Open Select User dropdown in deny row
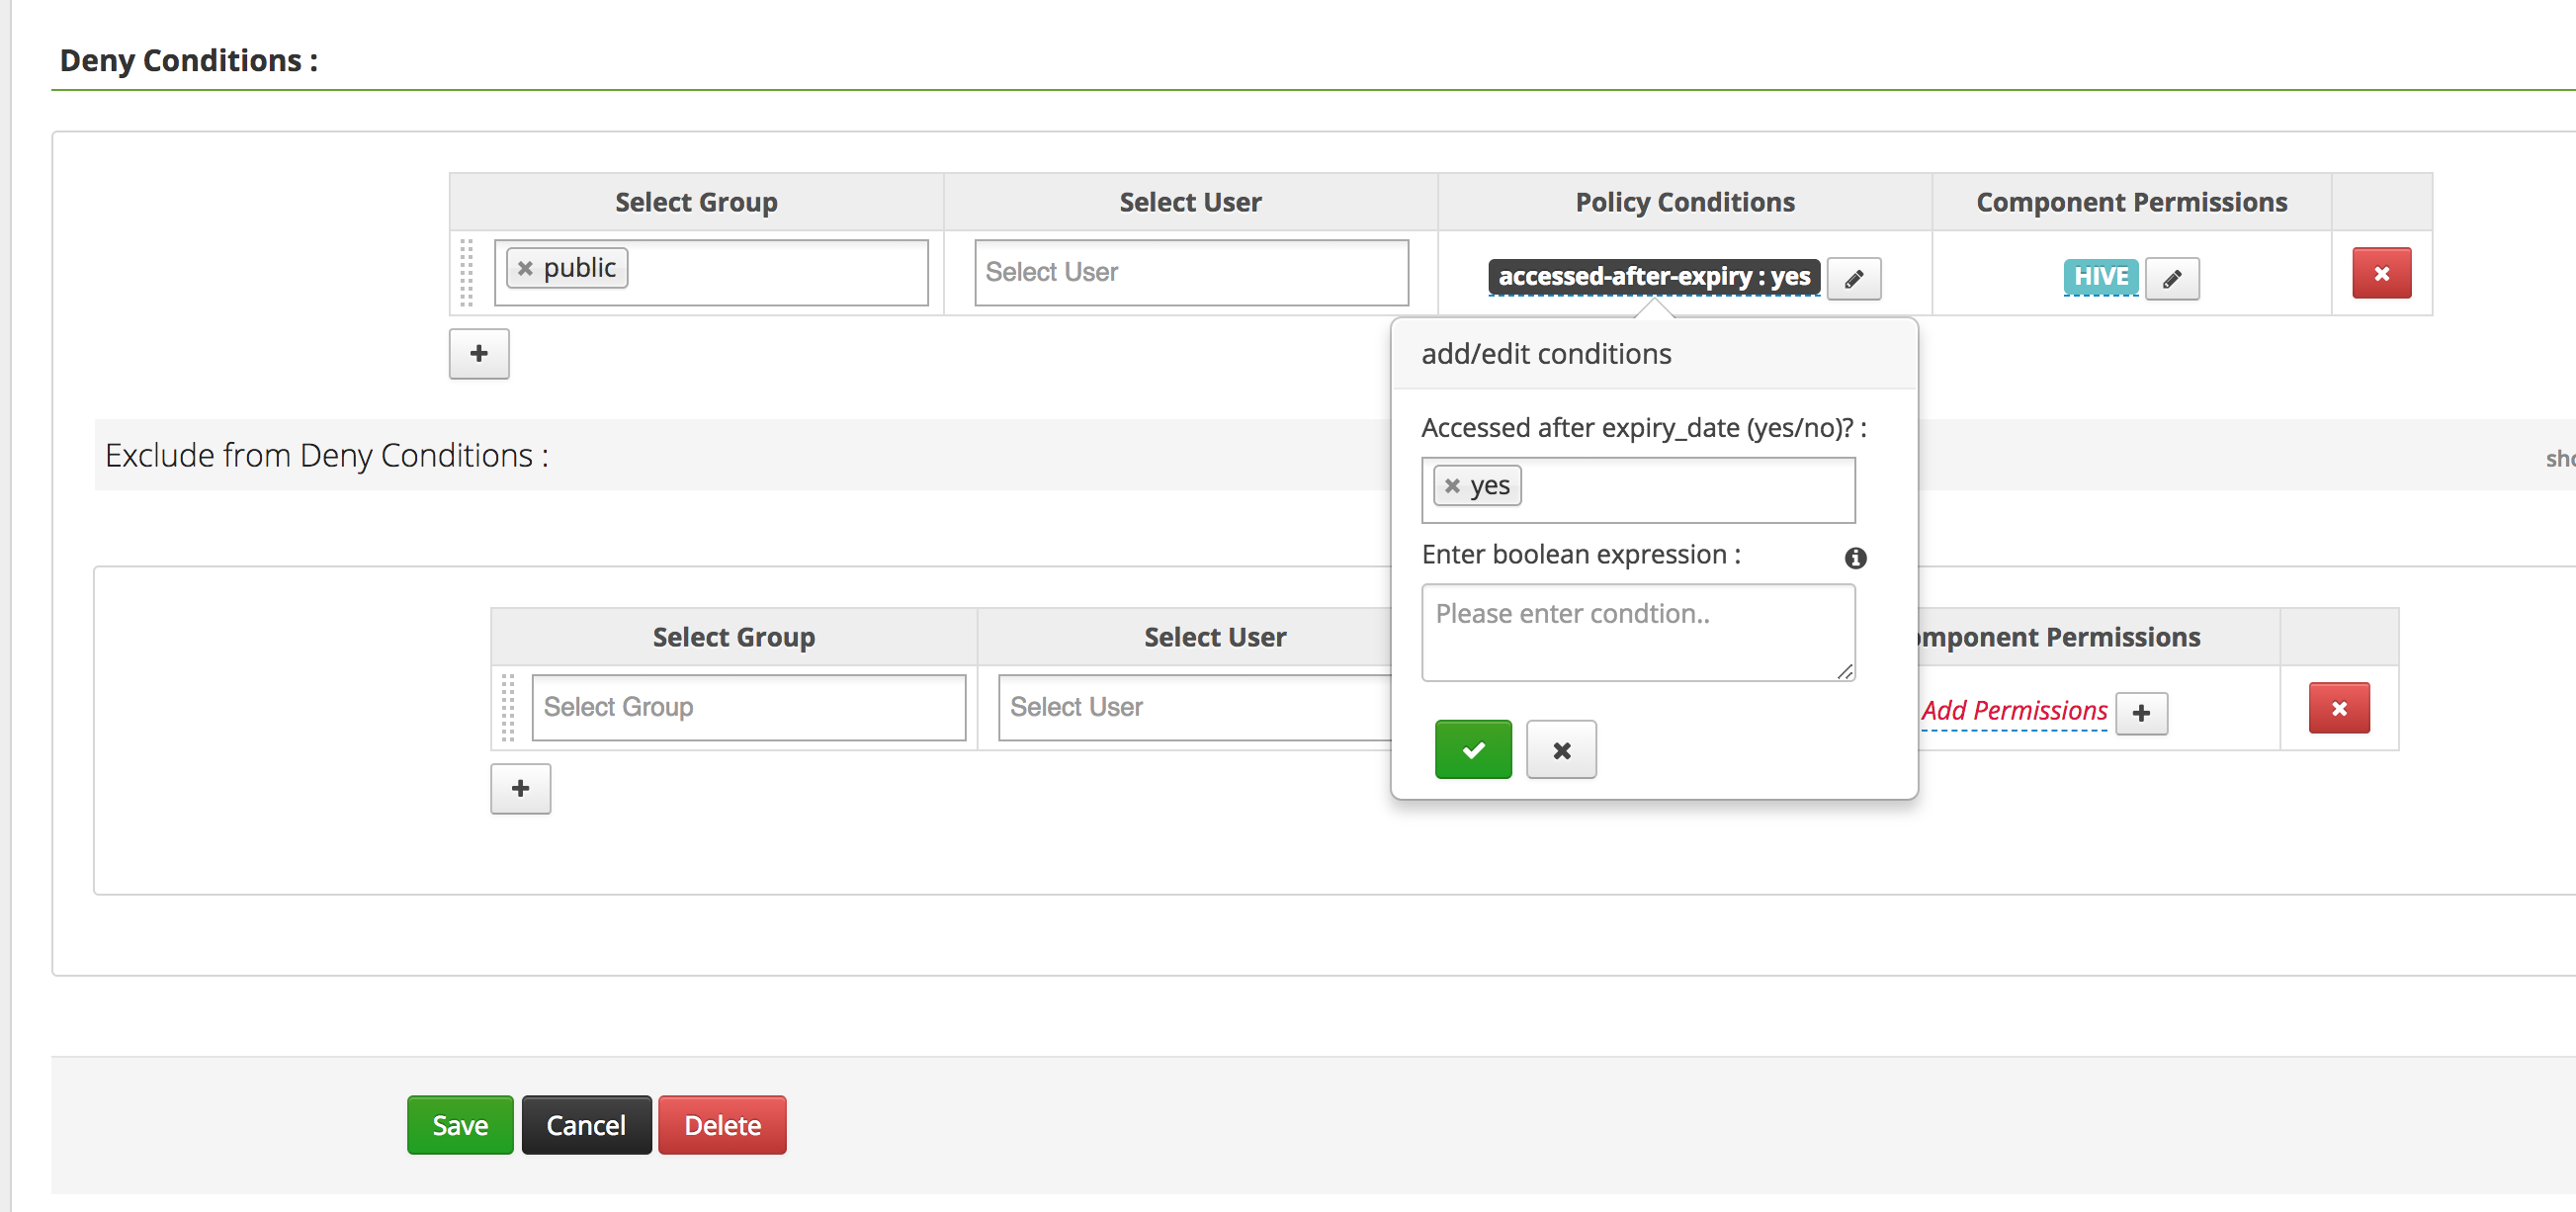 (1190, 272)
